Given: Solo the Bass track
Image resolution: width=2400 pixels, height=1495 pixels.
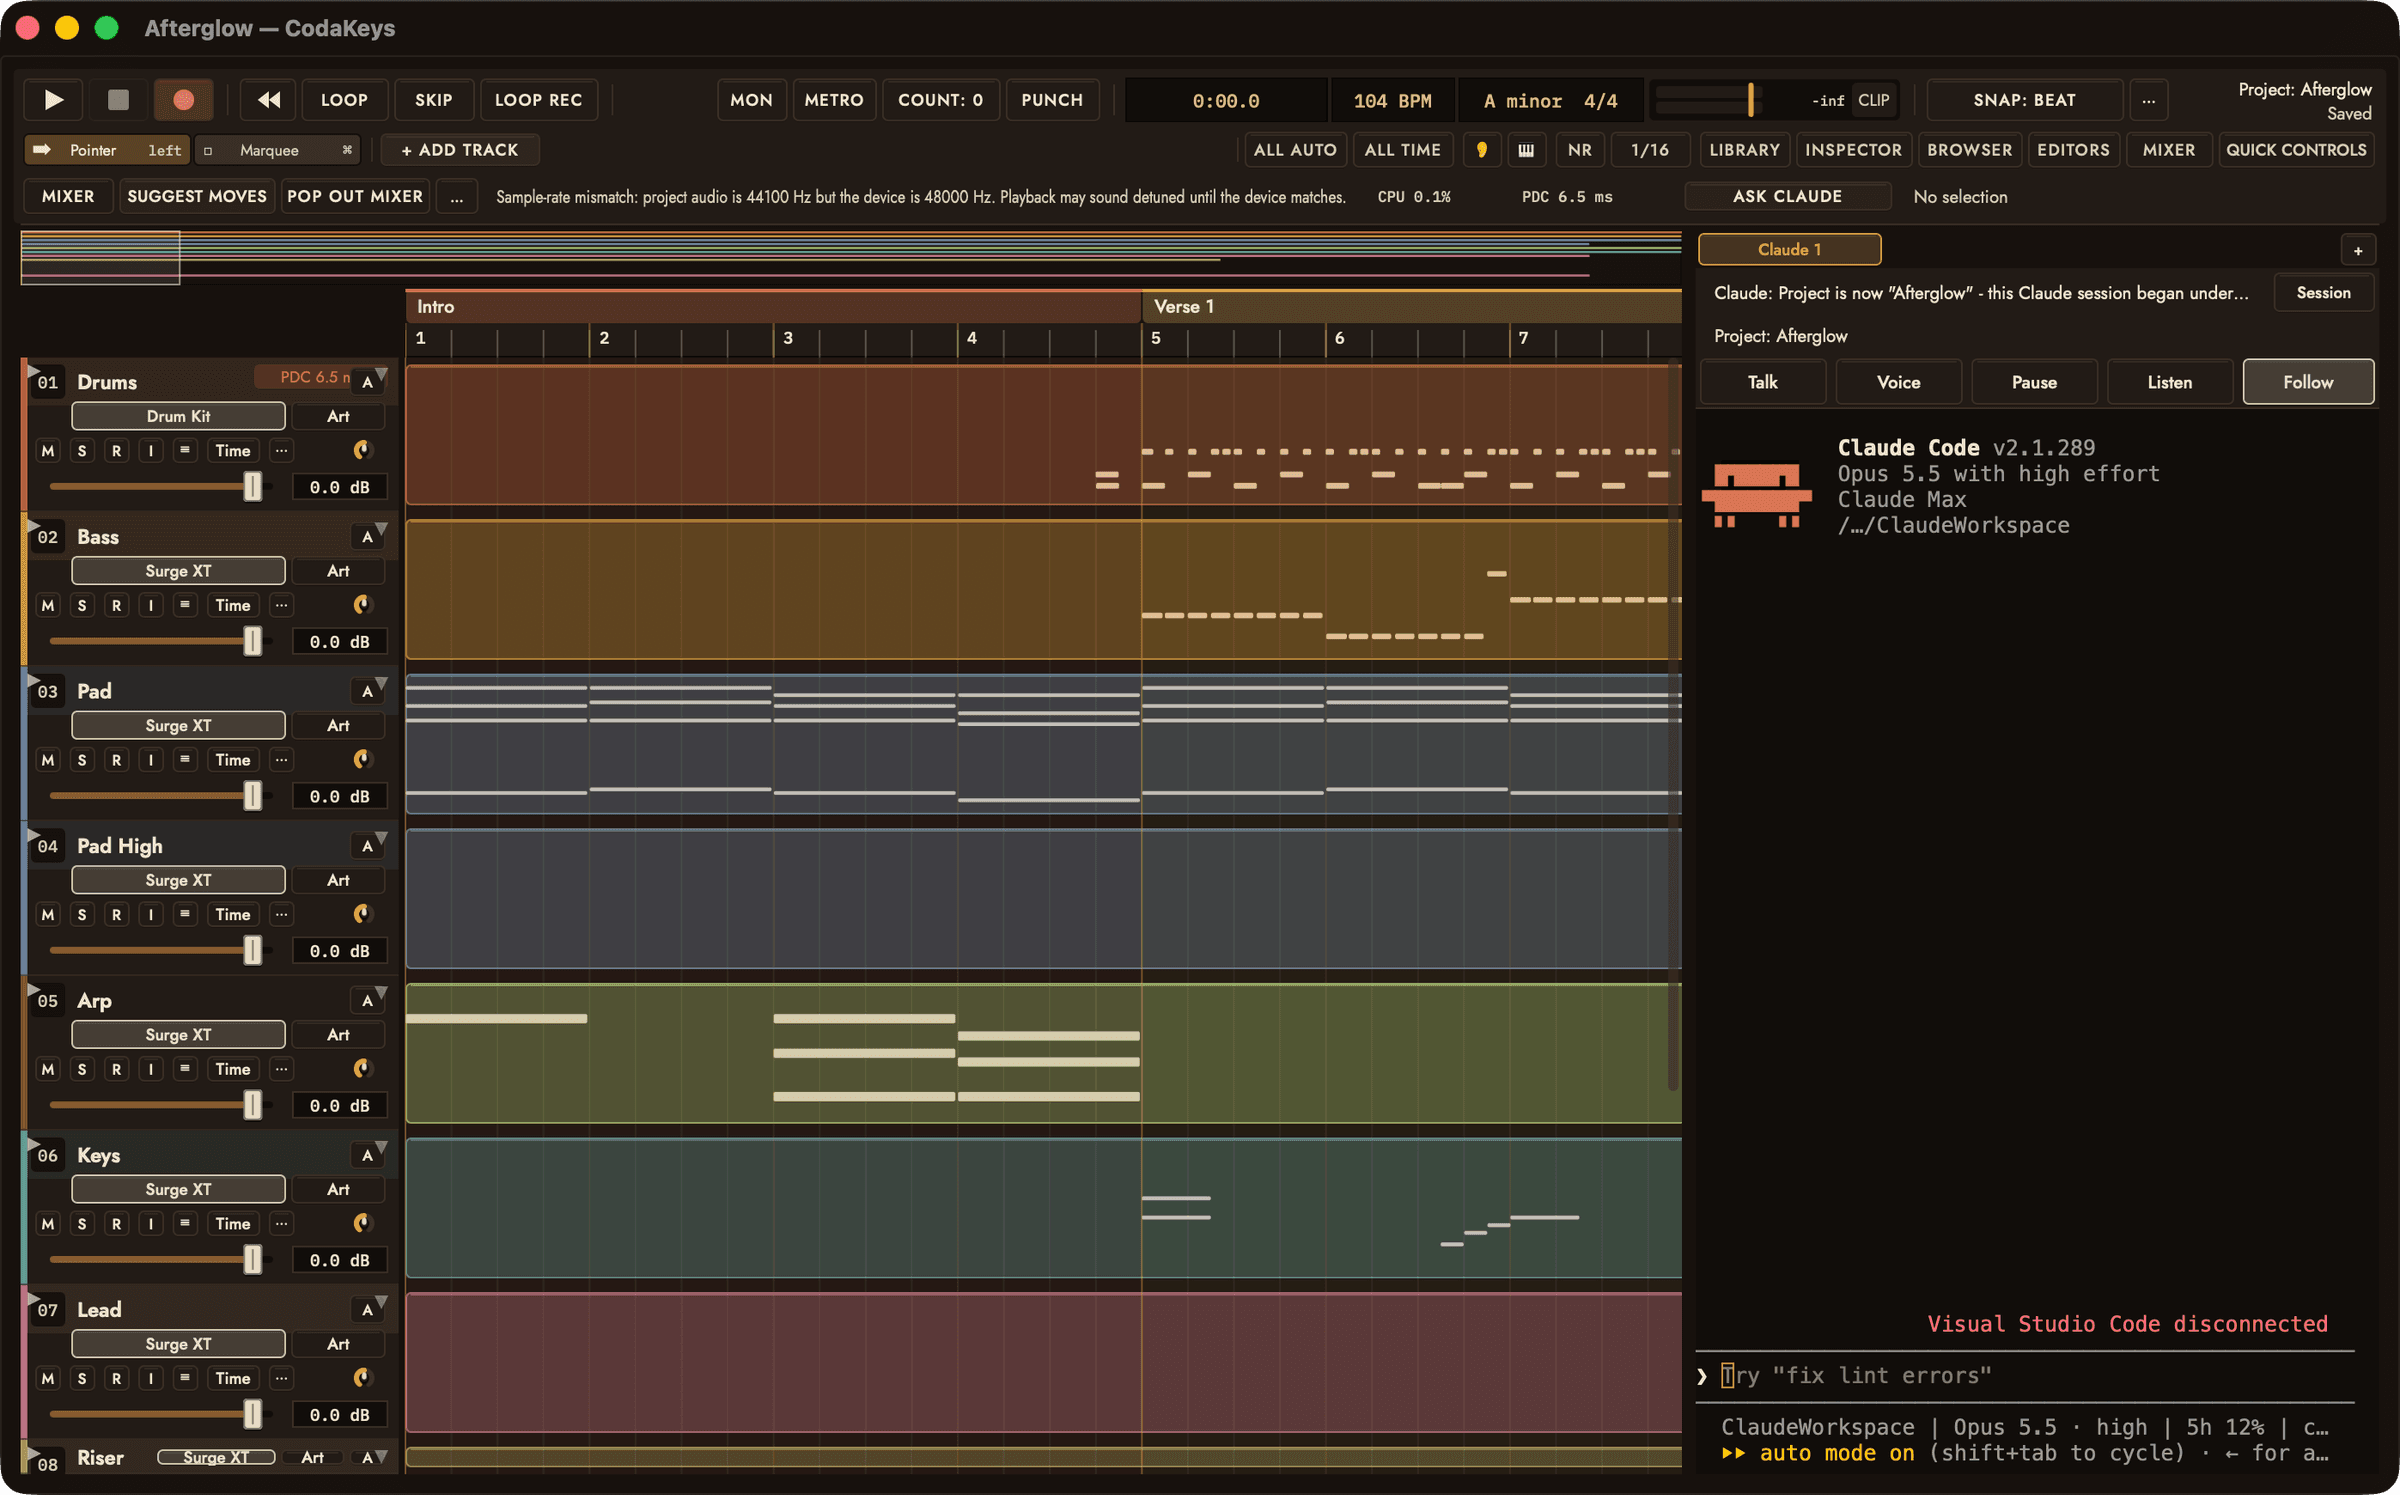Looking at the screenshot, I should click(x=82, y=605).
